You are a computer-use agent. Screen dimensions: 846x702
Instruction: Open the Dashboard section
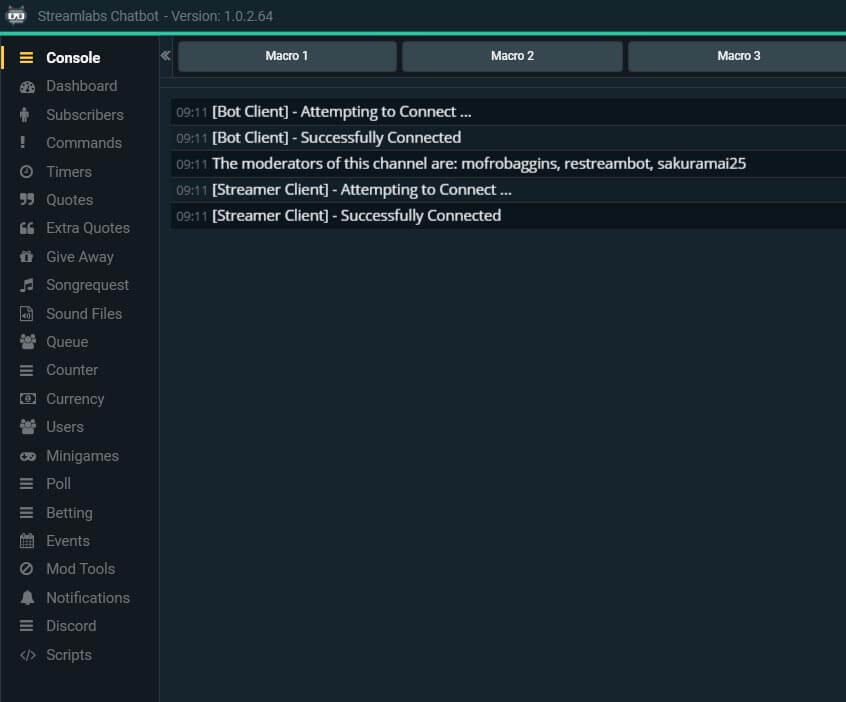click(x=79, y=86)
